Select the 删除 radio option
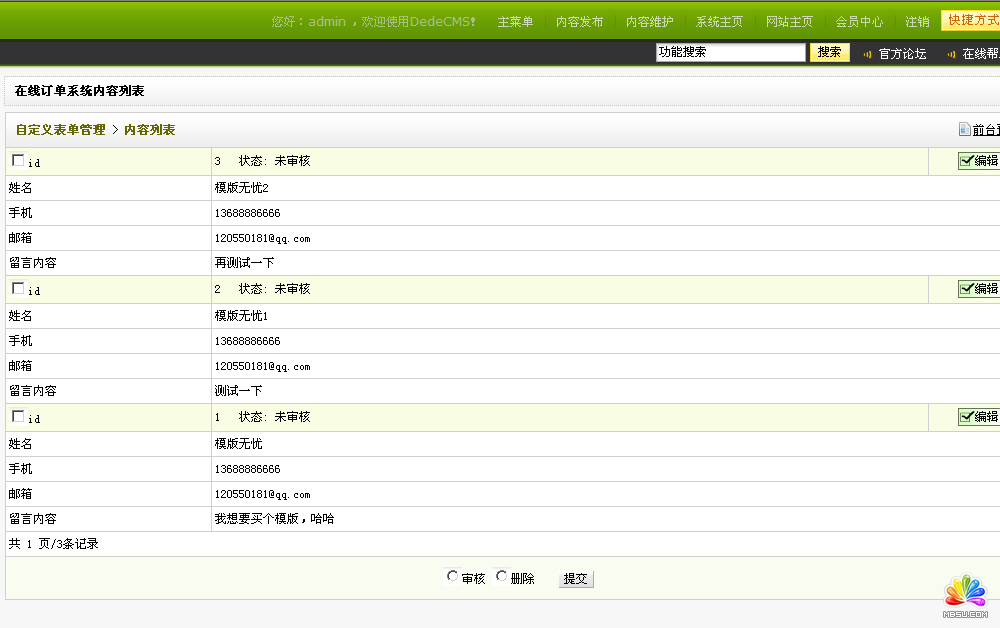 point(502,576)
